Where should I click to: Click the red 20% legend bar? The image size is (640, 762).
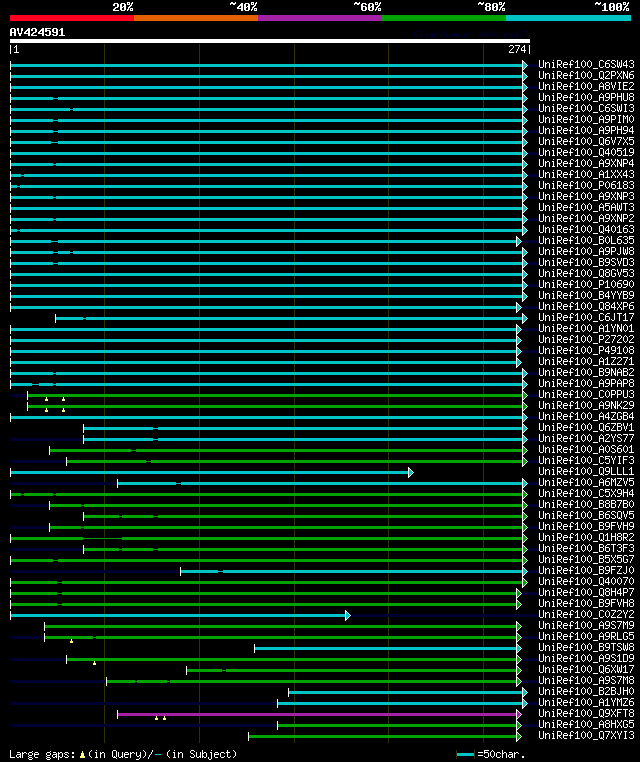[x=72, y=18]
